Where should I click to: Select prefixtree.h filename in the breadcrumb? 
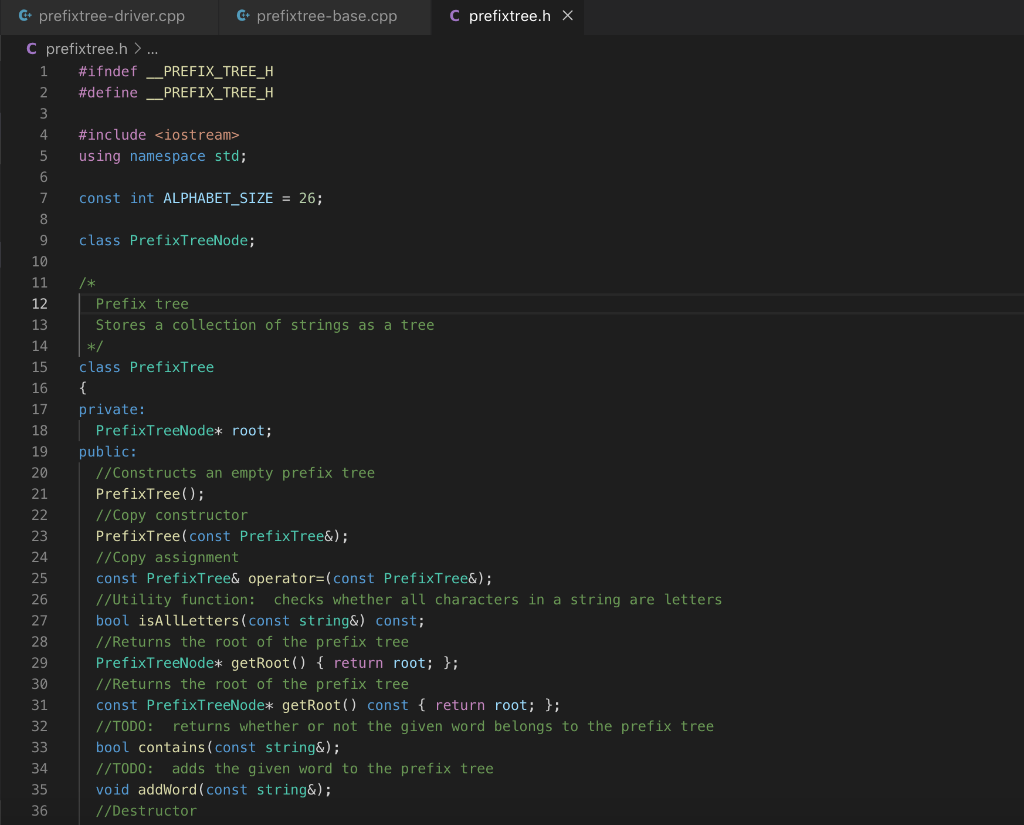click(87, 48)
